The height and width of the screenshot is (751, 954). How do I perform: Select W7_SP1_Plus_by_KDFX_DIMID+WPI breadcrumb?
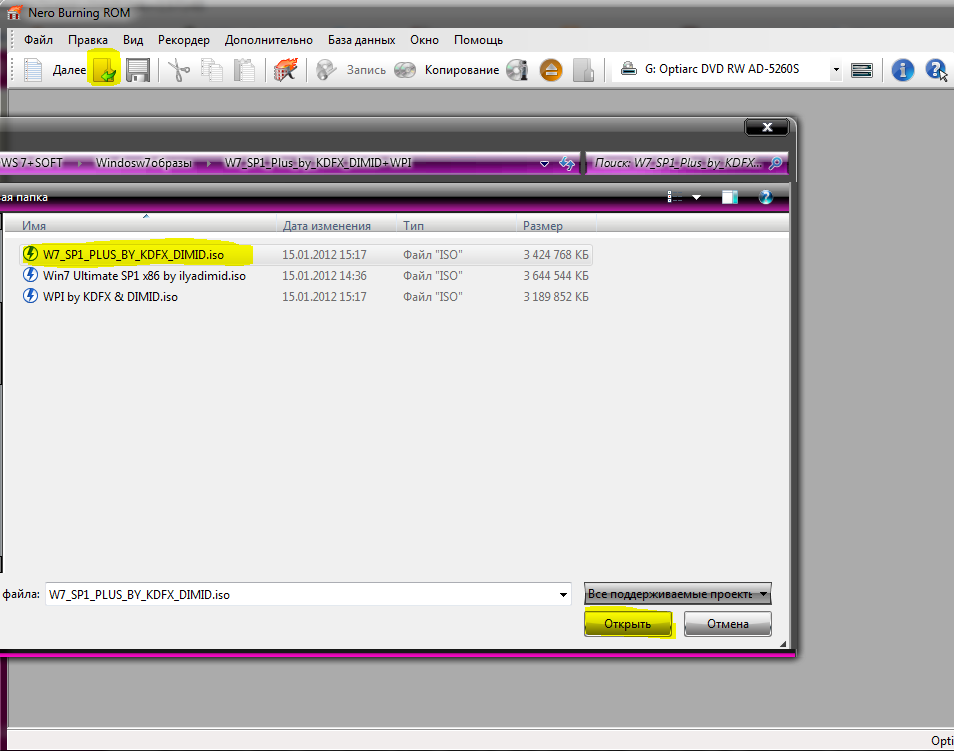(x=318, y=163)
